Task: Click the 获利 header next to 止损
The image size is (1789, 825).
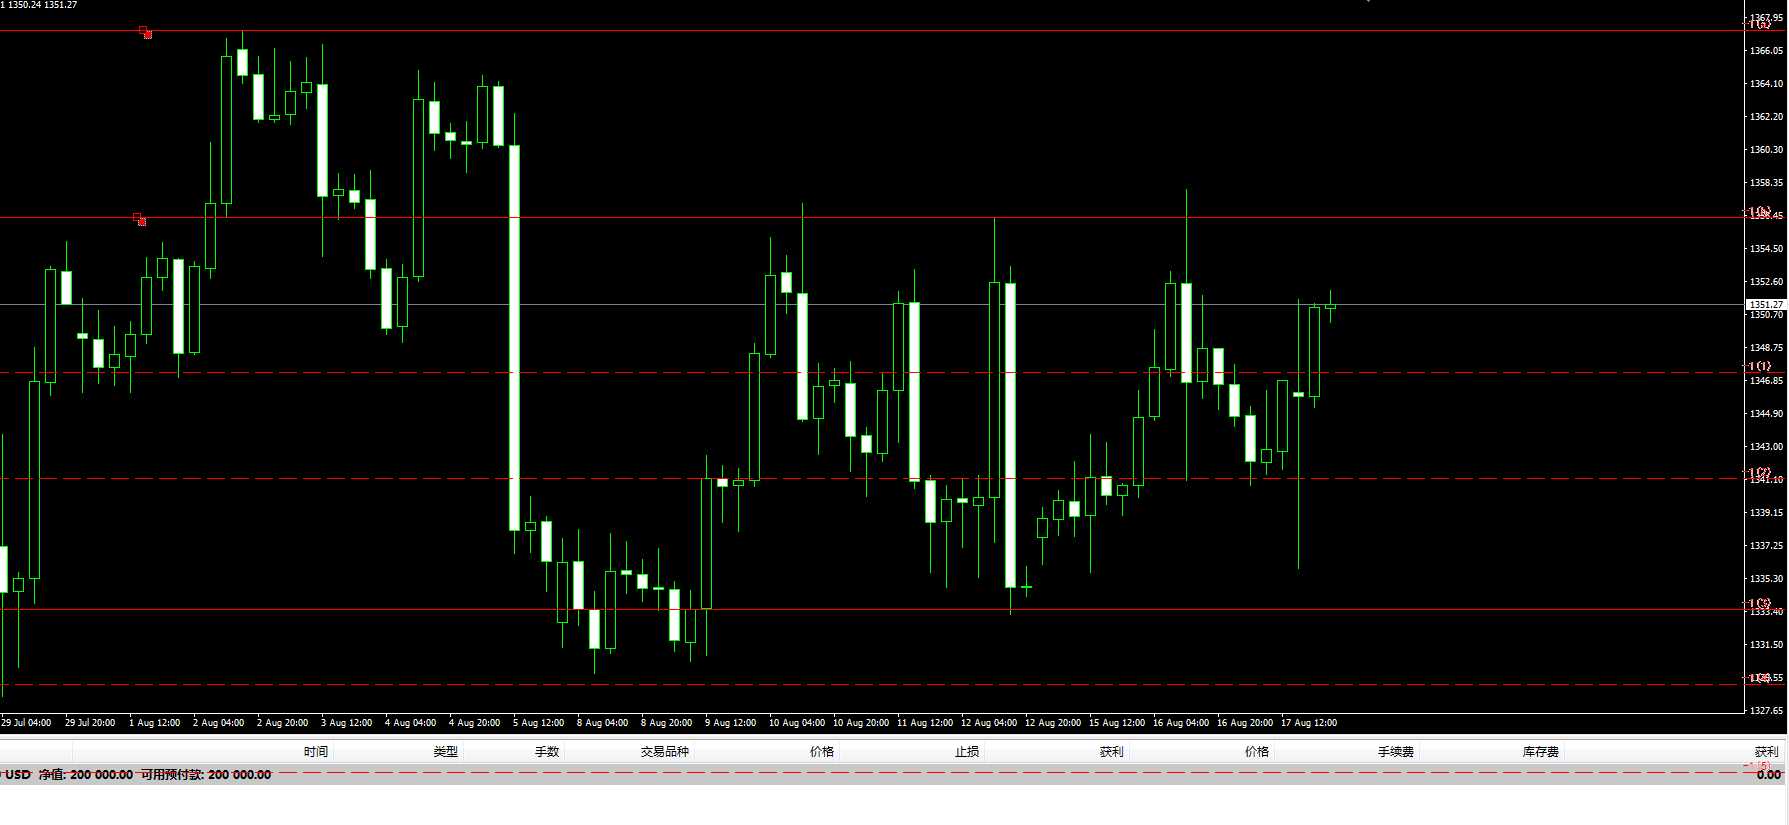Action: tap(1112, 752)
